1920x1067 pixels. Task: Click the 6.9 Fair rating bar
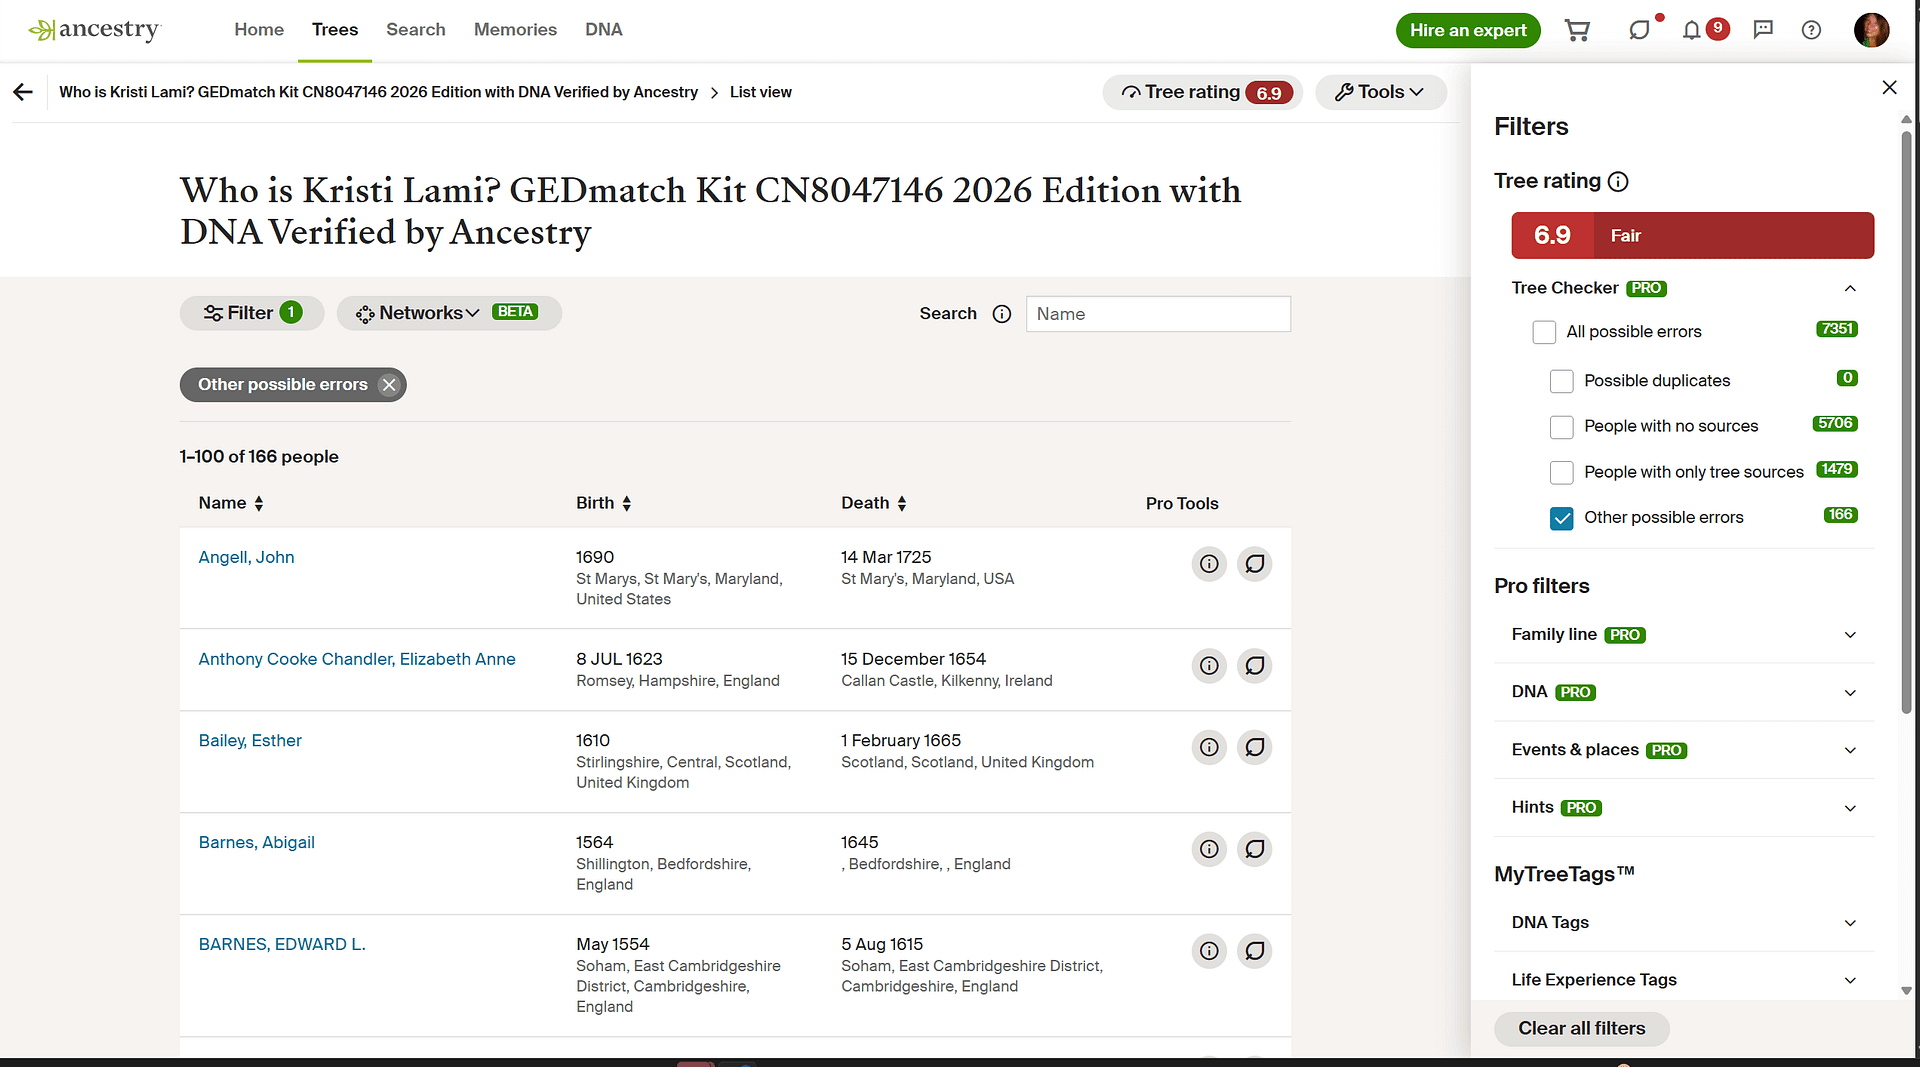[1692, 236]
